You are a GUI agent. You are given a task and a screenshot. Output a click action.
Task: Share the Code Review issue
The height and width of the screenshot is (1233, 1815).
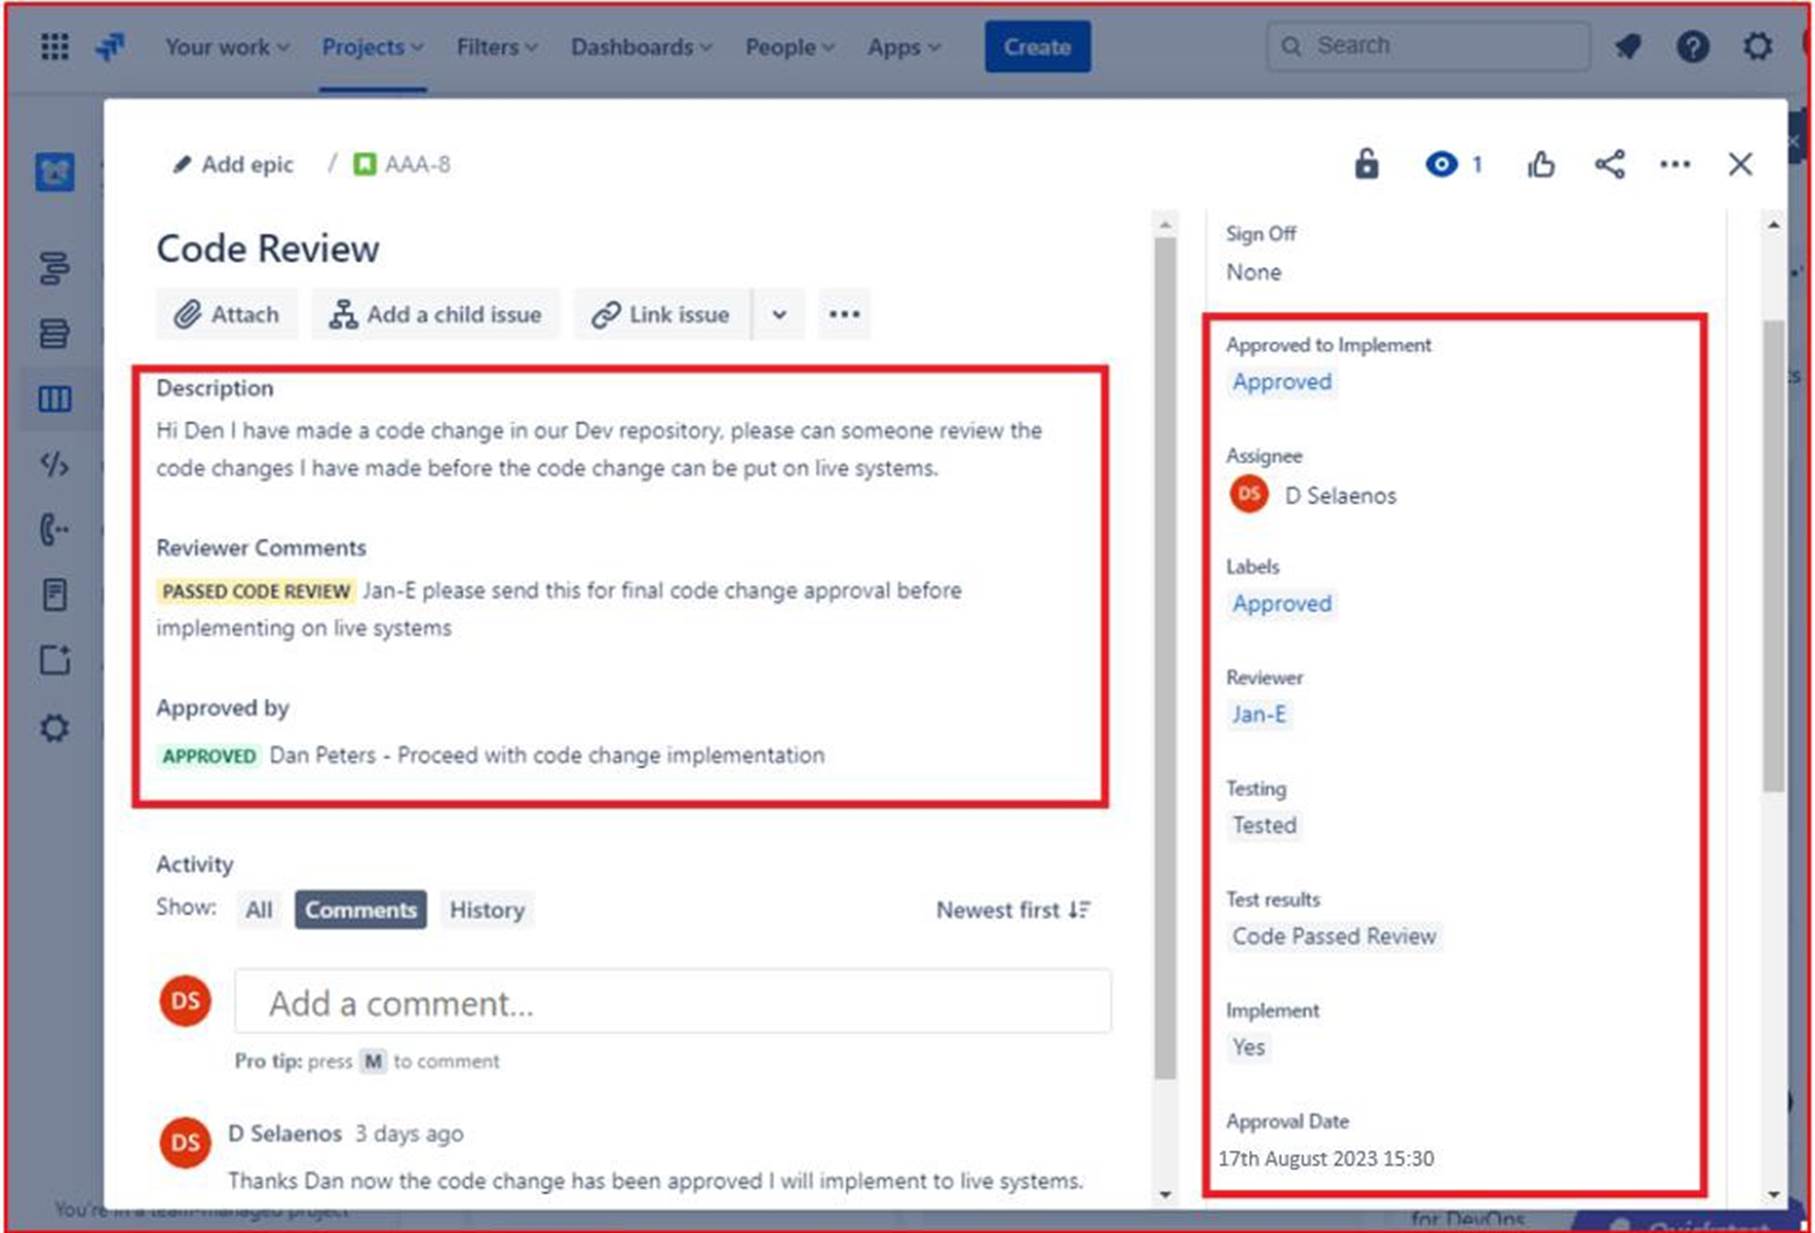tap(1609, 164)
